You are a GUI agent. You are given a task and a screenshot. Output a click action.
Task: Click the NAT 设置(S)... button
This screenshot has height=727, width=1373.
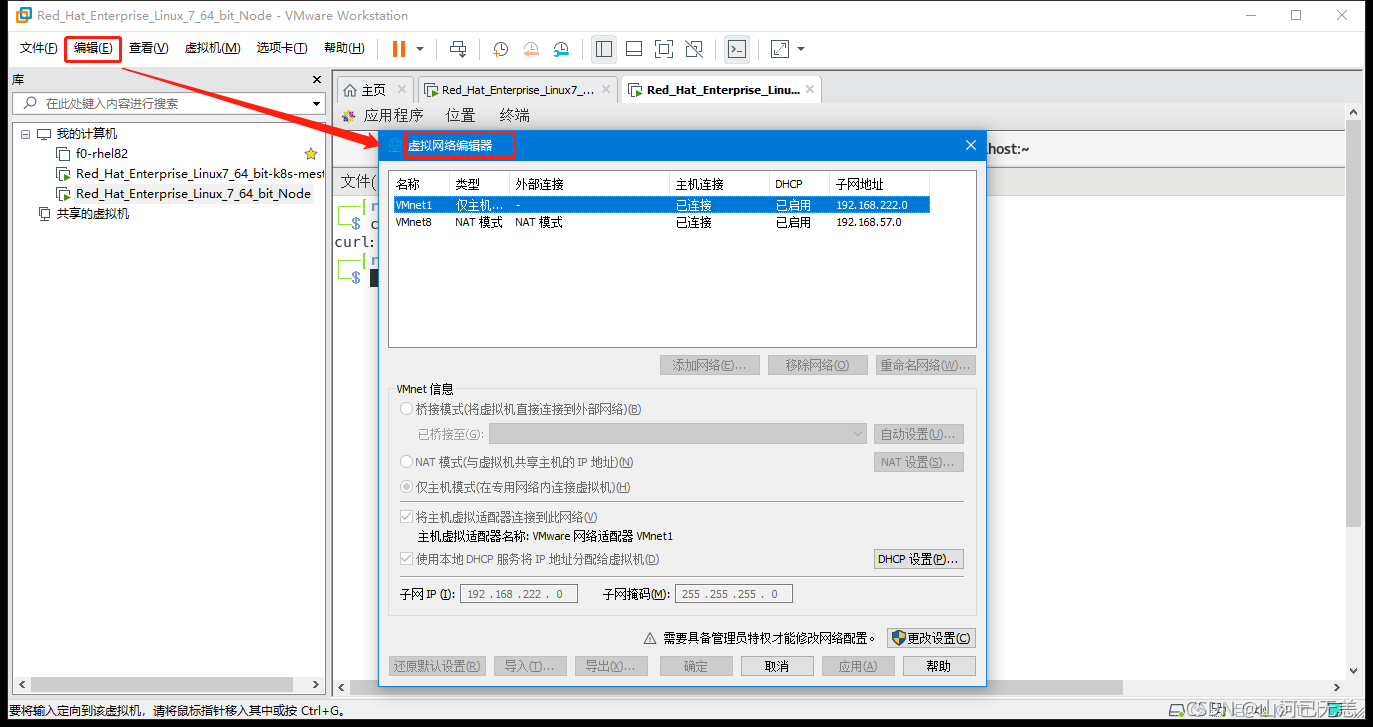tap(919, 462)
